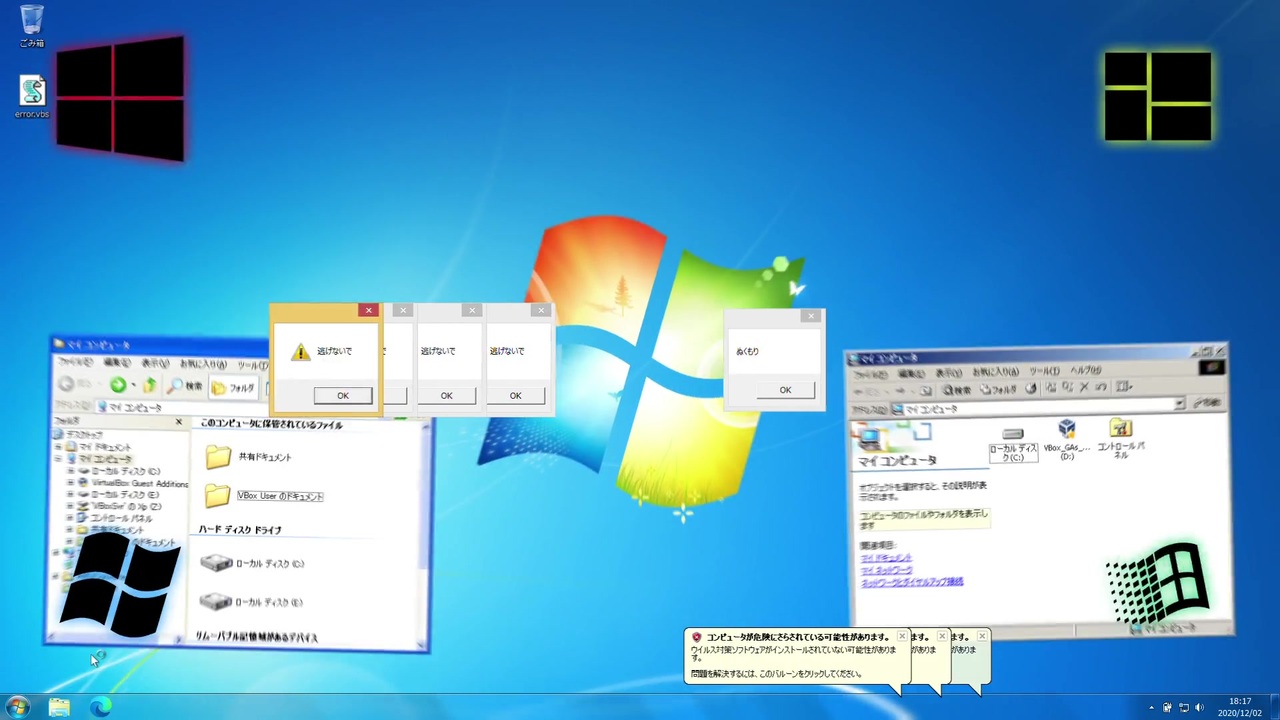The image size is (1280, 720).
Task: Click up-folder icon in left window toolbar
Action: (x=150, y=386)
